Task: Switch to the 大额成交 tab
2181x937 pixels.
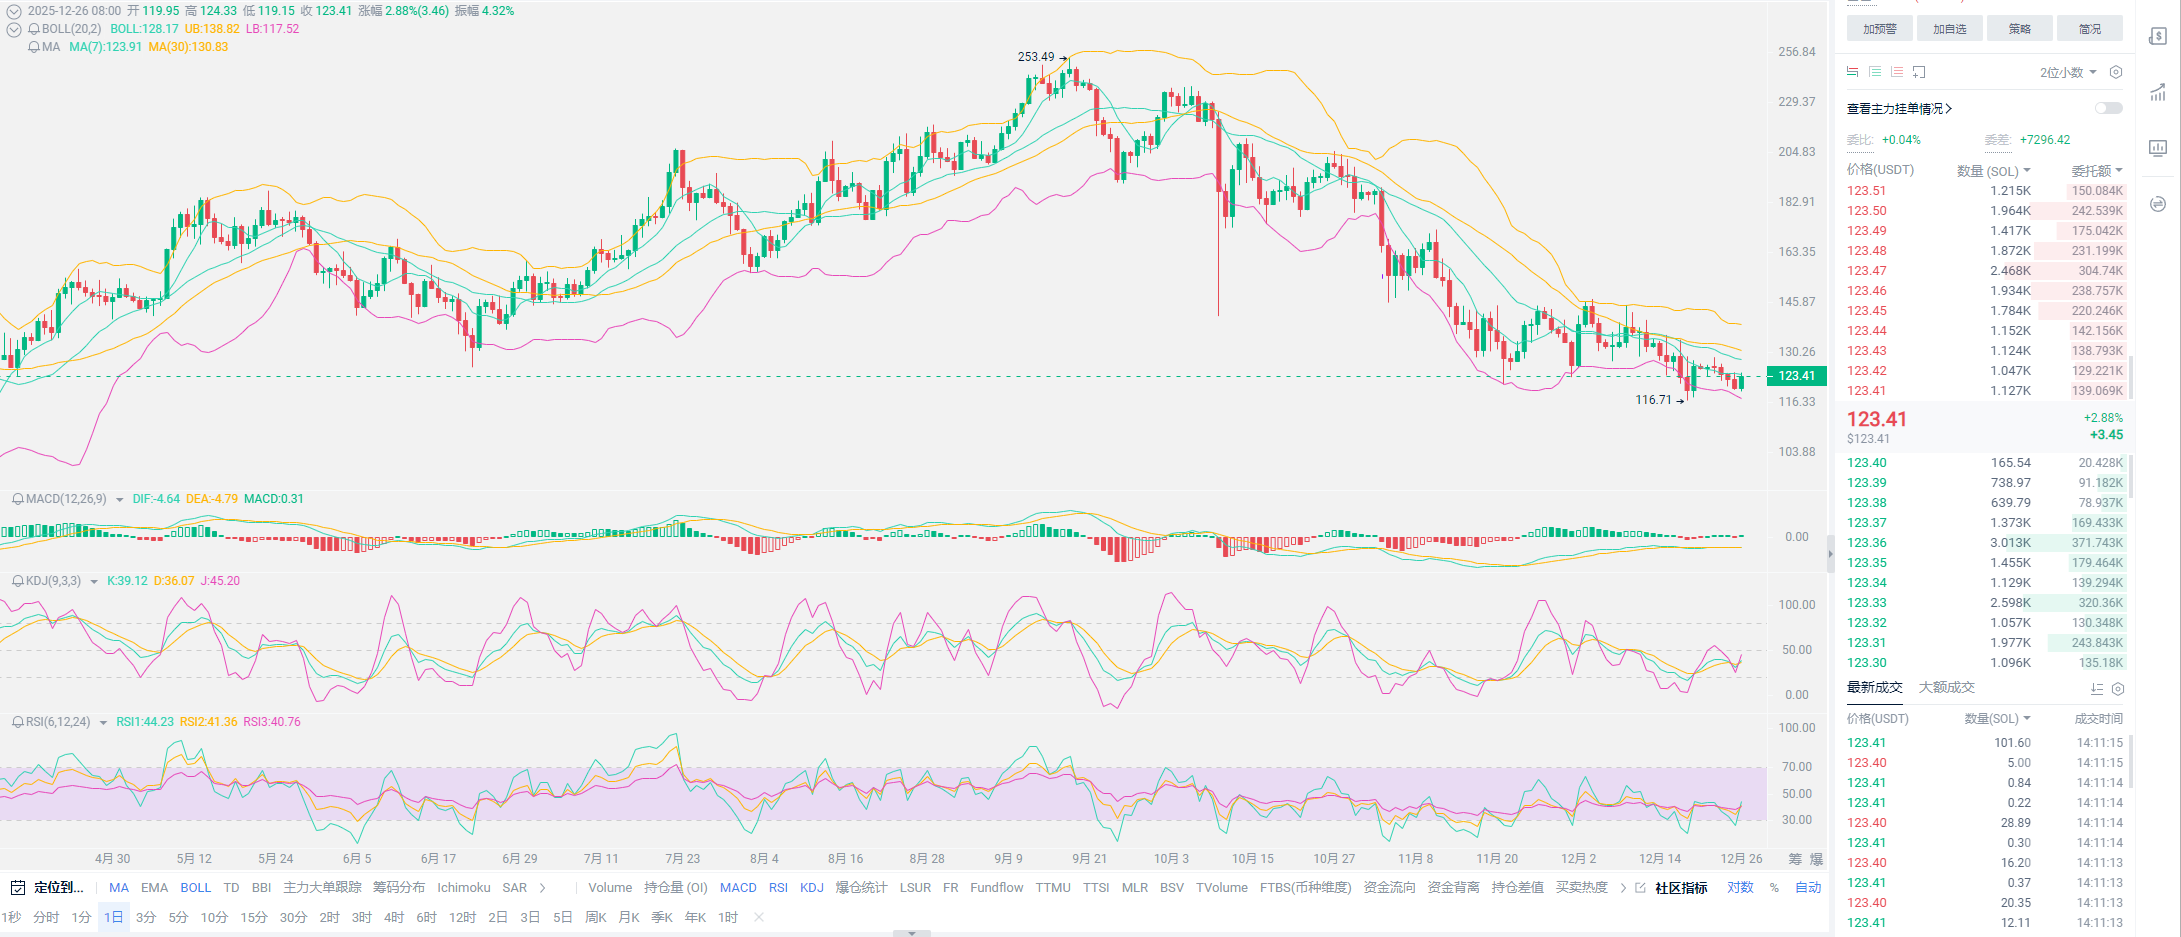Action: click(1946, 688)
